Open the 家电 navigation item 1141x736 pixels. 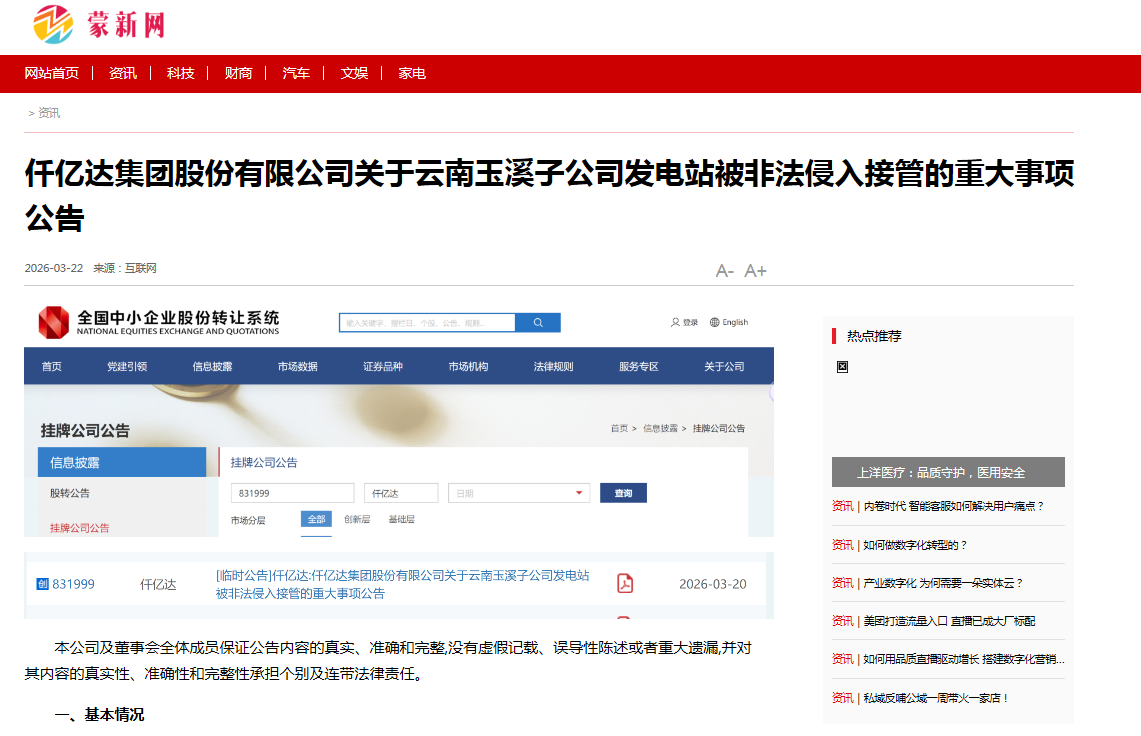point(412,74)
